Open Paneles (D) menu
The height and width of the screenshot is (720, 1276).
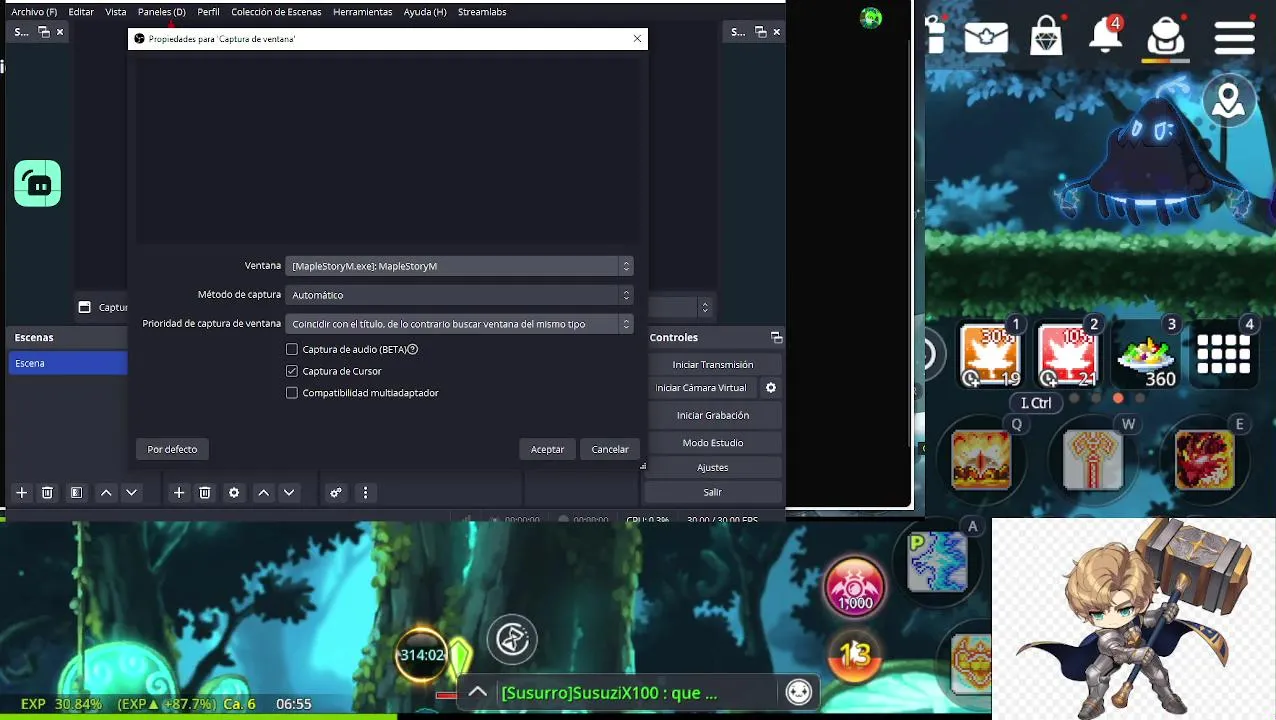click(x=162, y=12)
